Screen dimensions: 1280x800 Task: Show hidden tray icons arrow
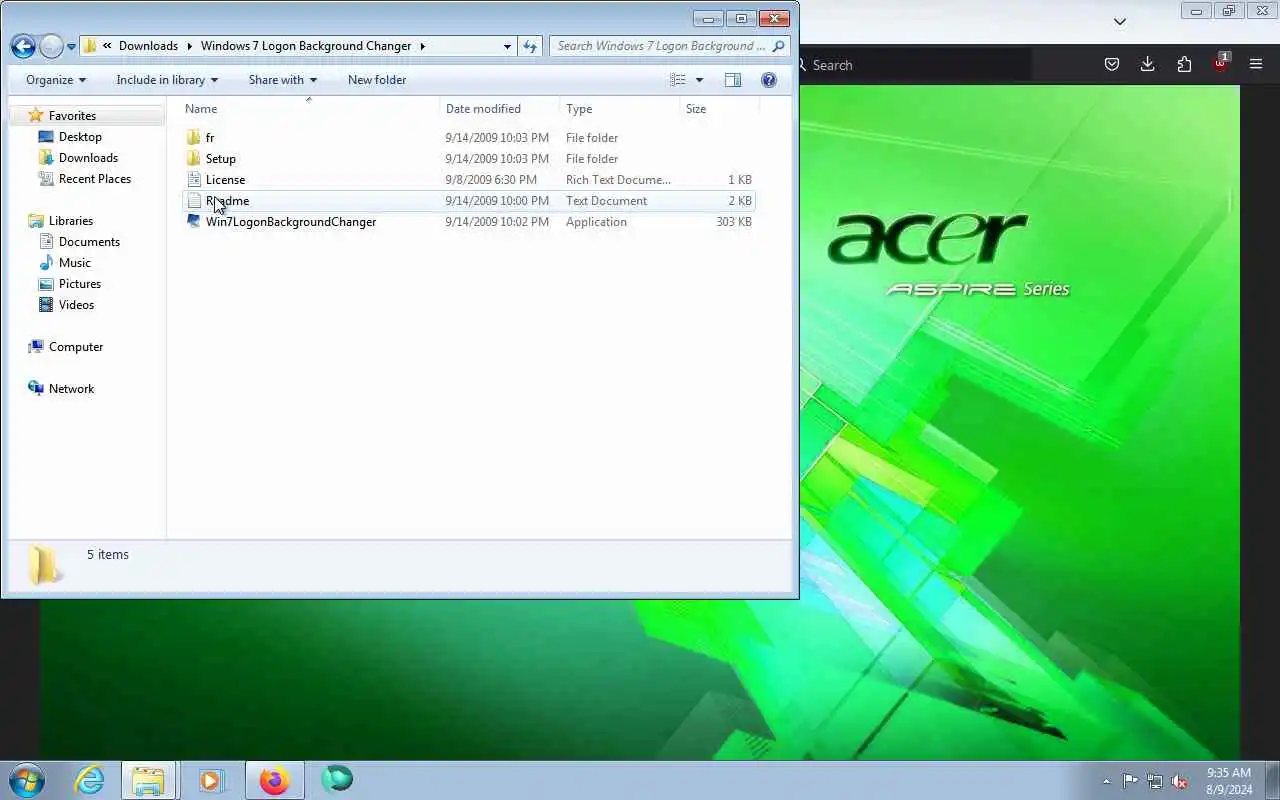pos(1106,781)
